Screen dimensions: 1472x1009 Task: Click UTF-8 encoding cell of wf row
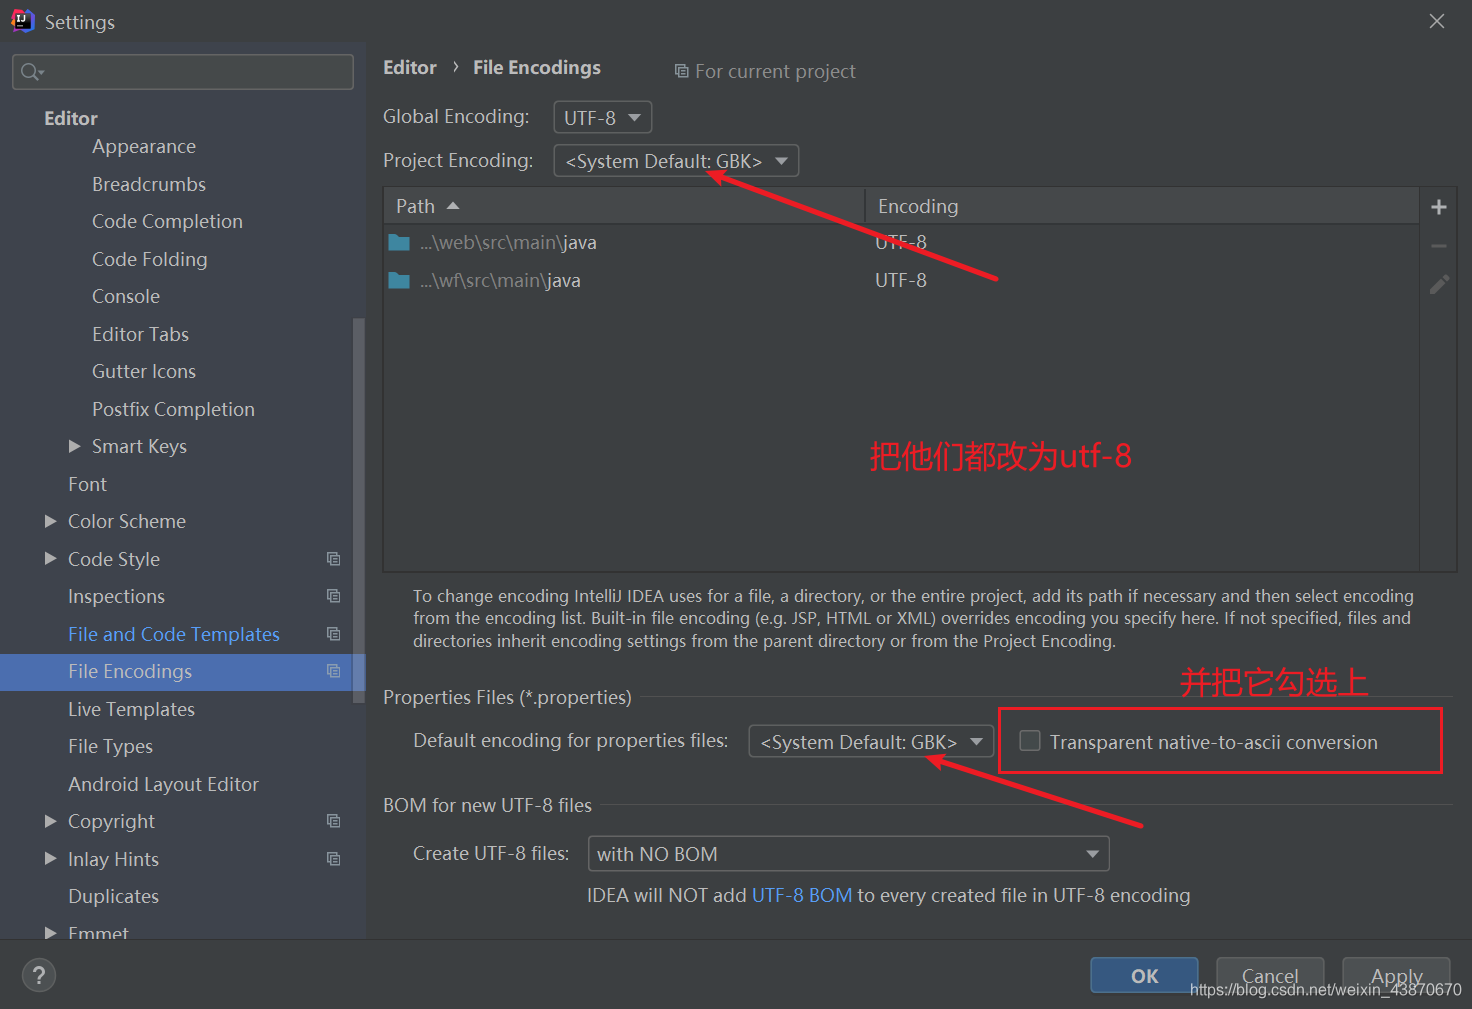click(x=901, y=280)
